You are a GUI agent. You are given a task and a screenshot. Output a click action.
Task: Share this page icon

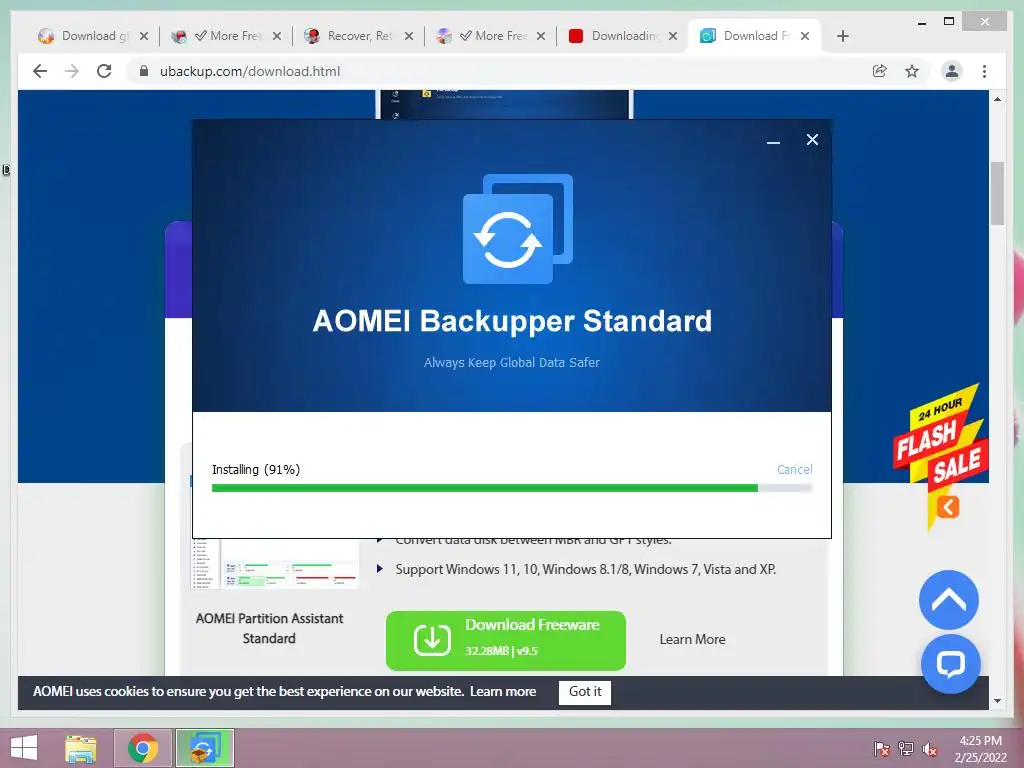[880, 71]
